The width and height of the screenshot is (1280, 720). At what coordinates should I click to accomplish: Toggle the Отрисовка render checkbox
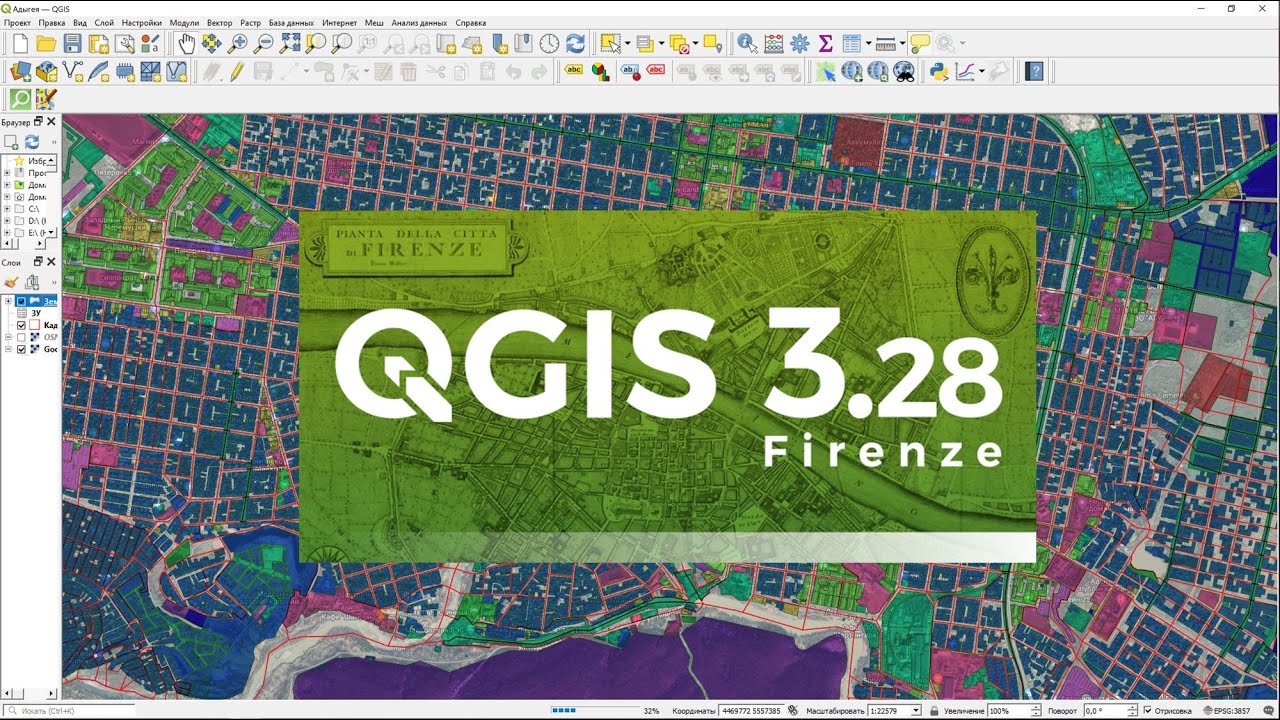(1147, 711)
